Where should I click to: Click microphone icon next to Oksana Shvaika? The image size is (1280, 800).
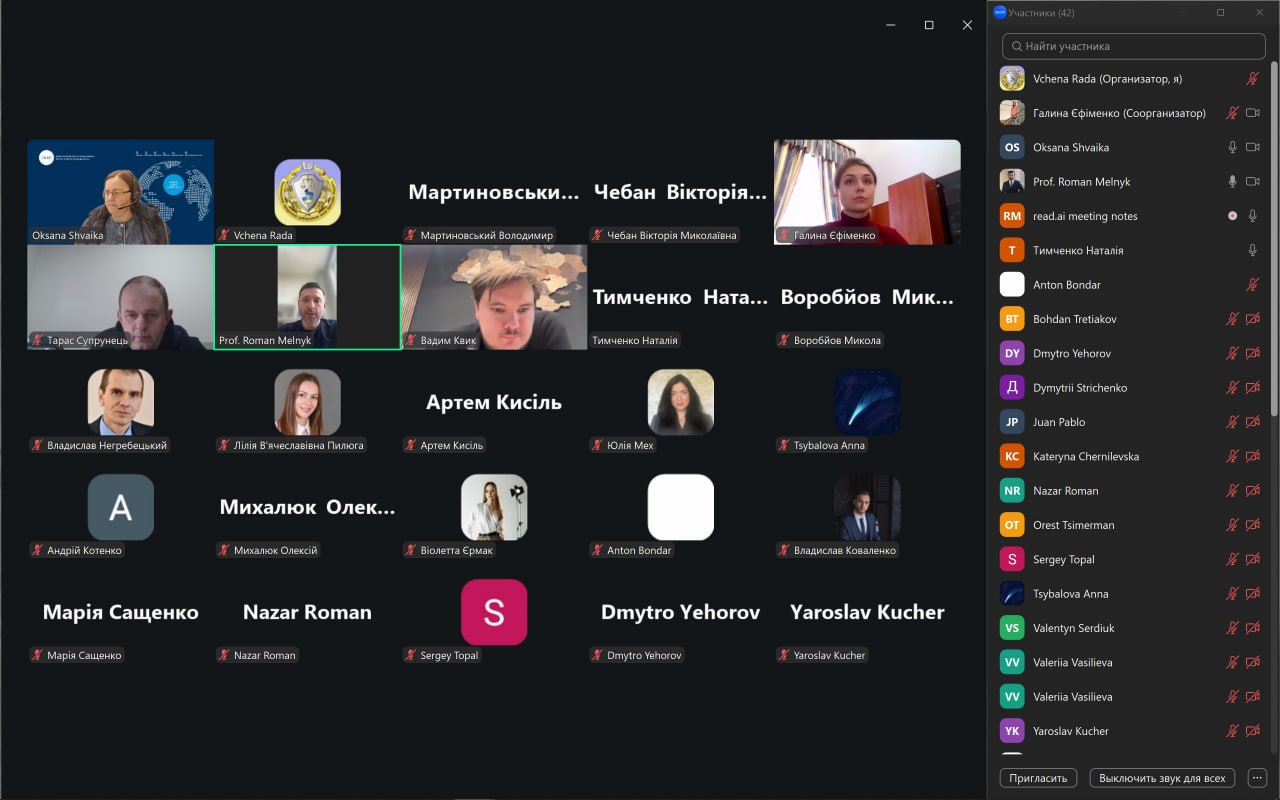click(x=1233, y=147)
